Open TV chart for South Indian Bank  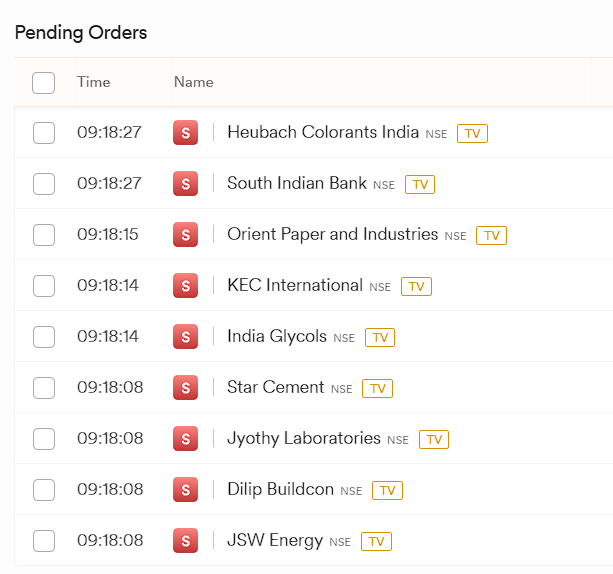[420, 184]
